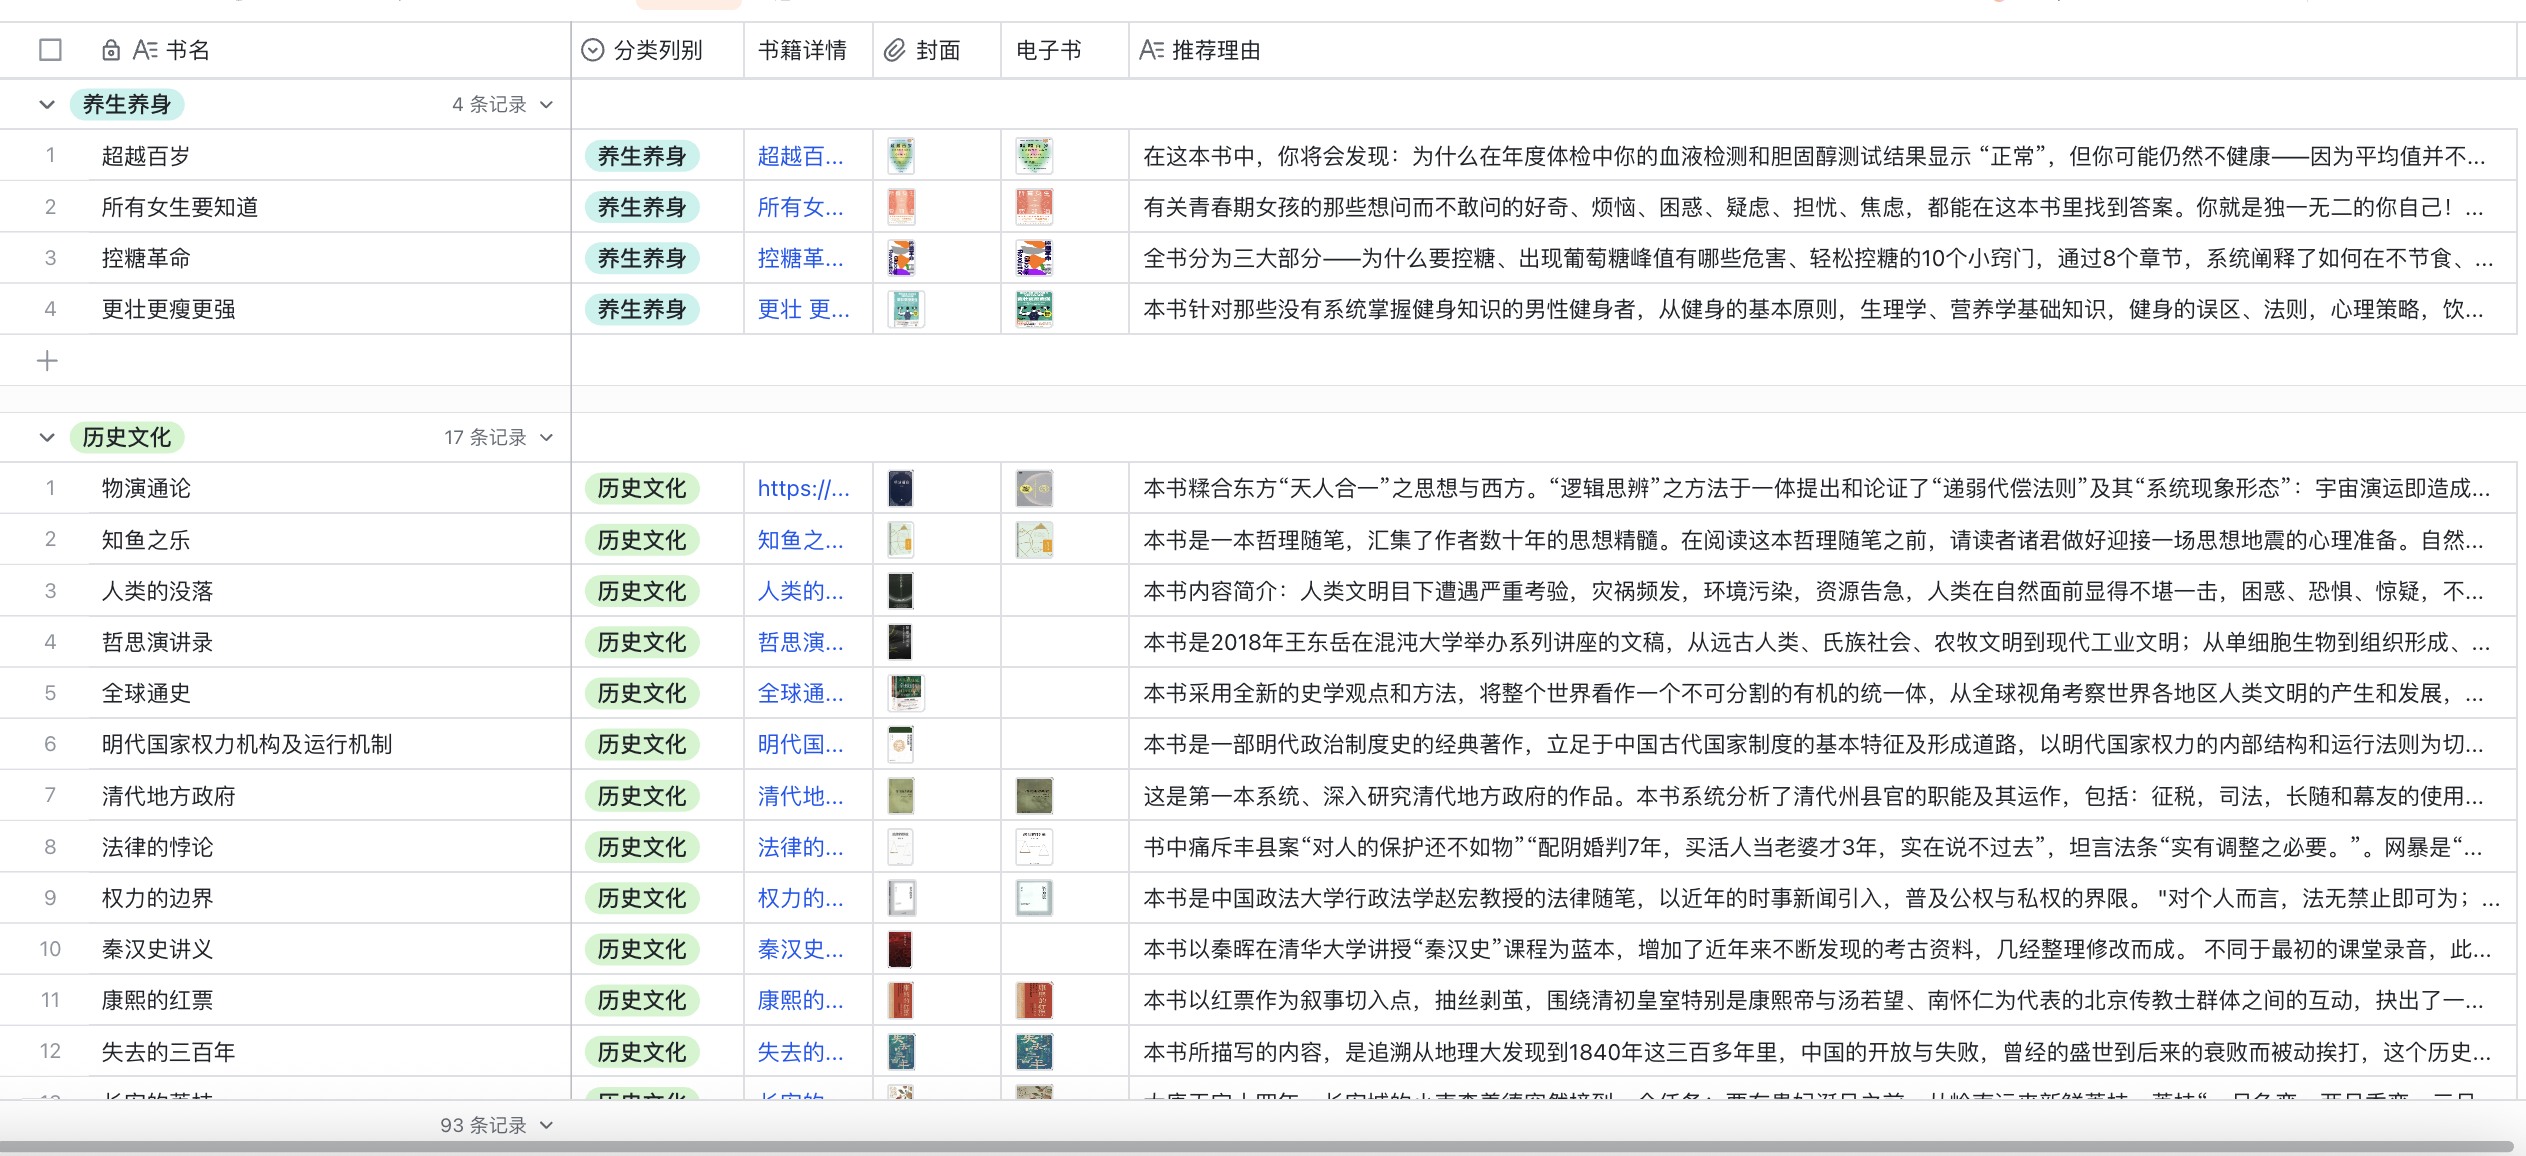This screenshot has height=1156, width=2526.
Task: Select the 权力的边界 title cell
Action: pos(158,898)
